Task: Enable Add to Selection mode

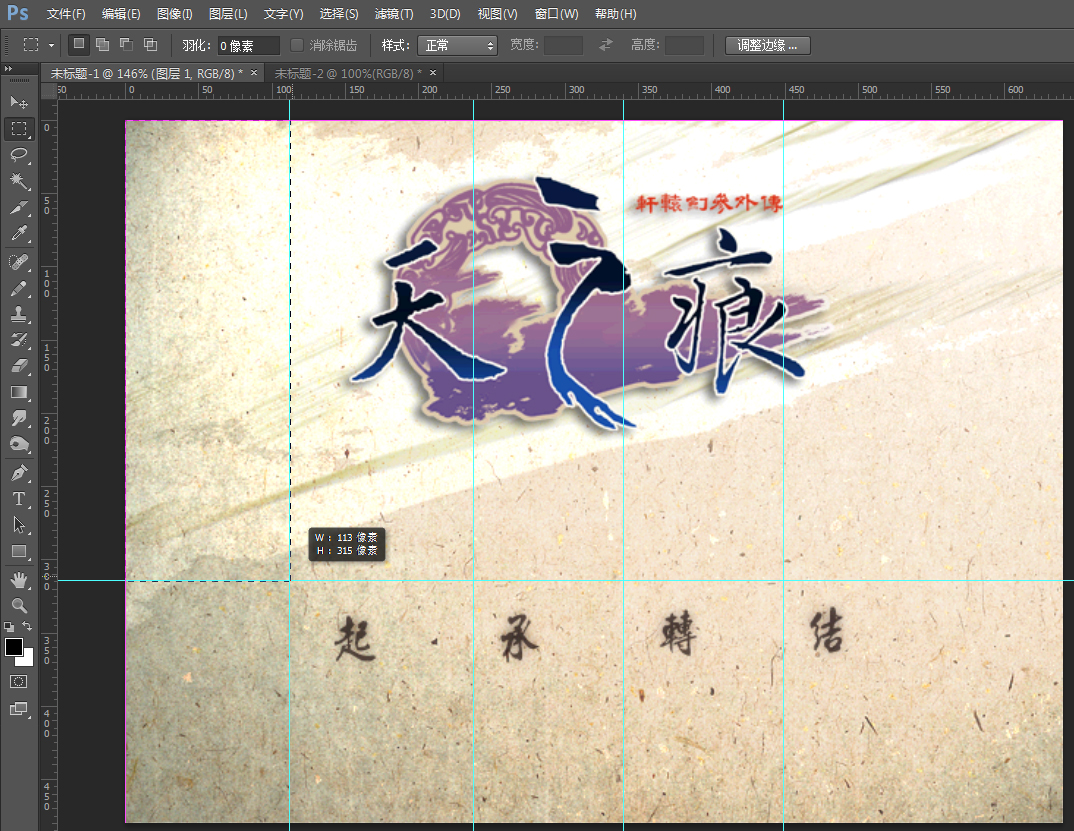Action: click(103, 45)
